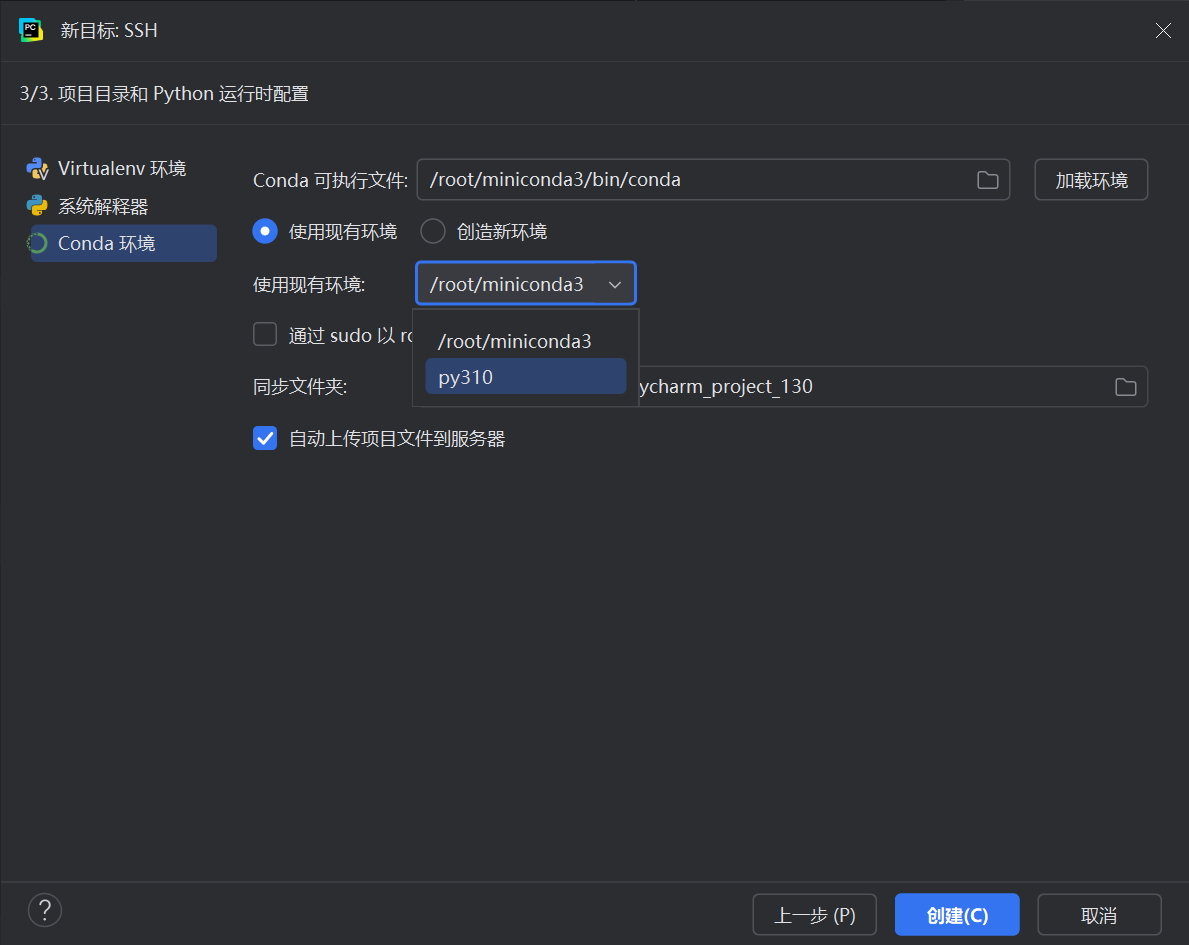This screenshot has height=945, width=1189.
Task: Select Conda 环境 in the sidebar
Action: 124,243
